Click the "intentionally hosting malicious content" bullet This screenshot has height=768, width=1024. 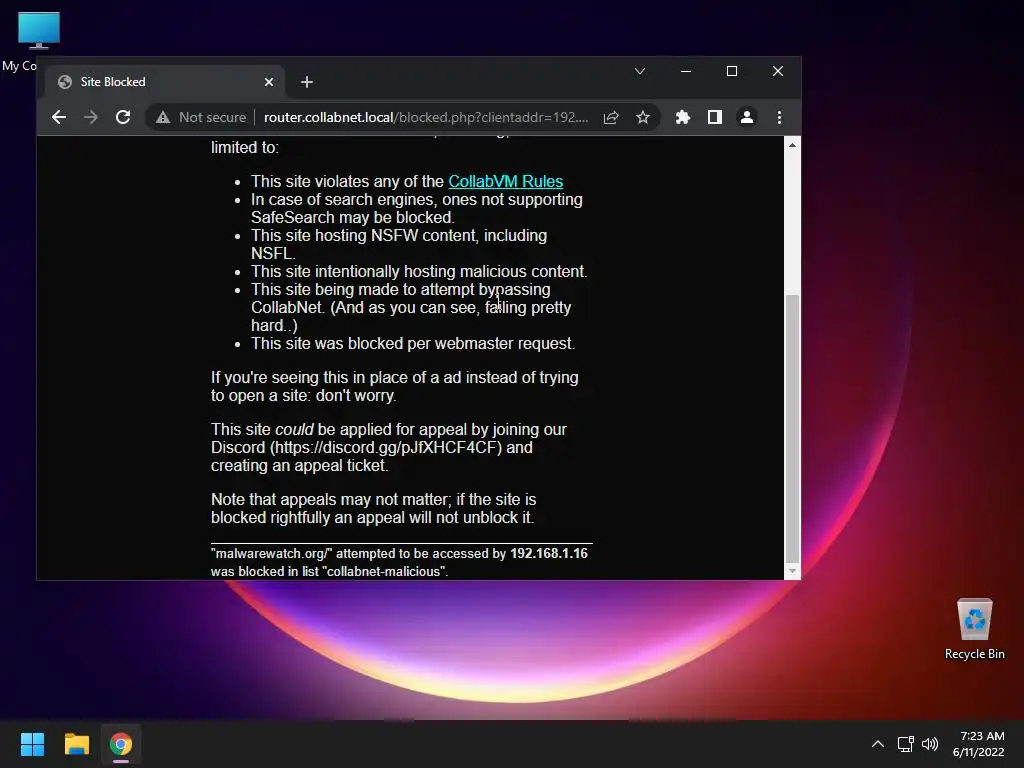(419, 272)
